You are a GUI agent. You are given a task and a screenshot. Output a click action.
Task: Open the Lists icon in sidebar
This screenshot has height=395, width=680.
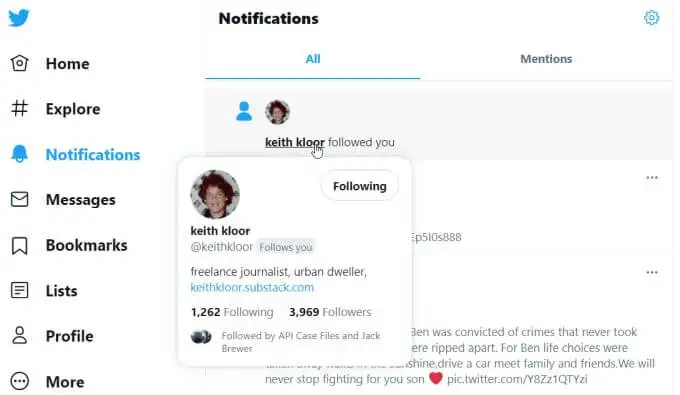20,291
